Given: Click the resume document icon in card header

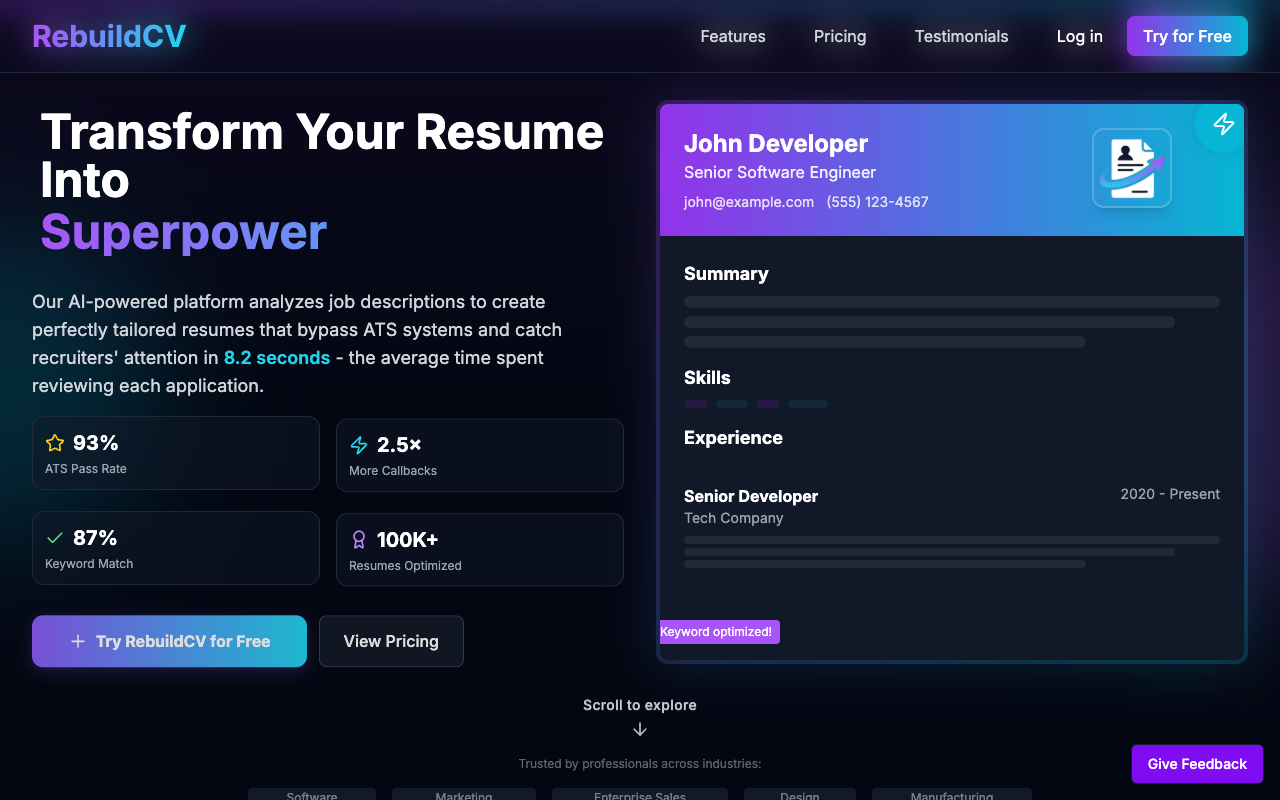Looking at the screenshot, I should 1132,168.
